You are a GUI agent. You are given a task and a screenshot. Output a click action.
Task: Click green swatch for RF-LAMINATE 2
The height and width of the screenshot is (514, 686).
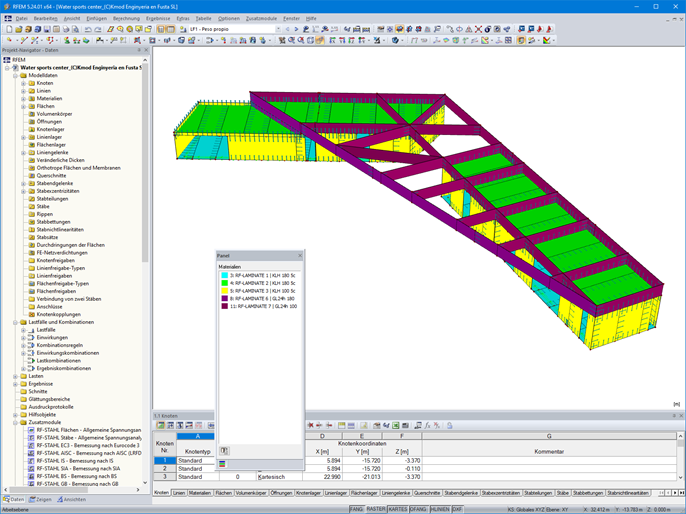[x=224, y=283]
